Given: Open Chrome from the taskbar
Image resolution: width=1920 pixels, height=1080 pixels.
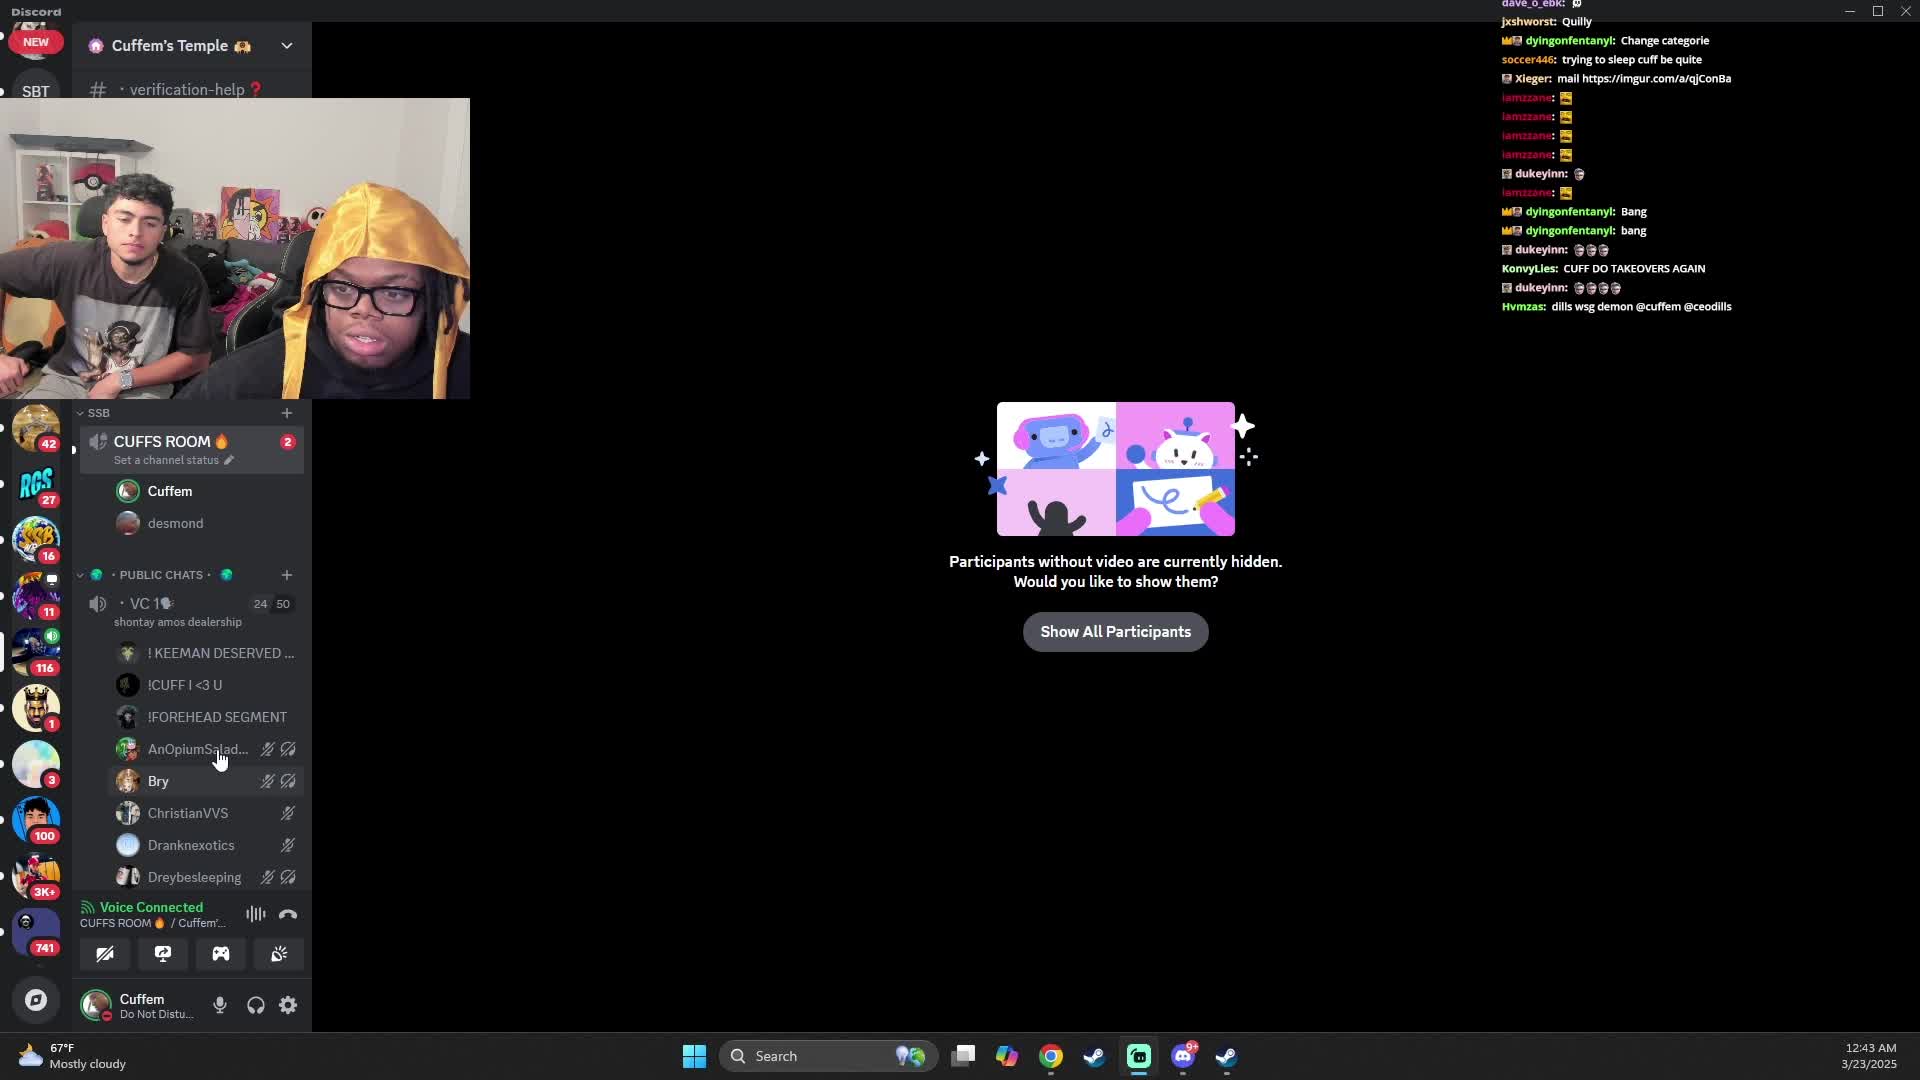Looking at the screenshot, I should pyautogui.click(x=1051, y=1057).
